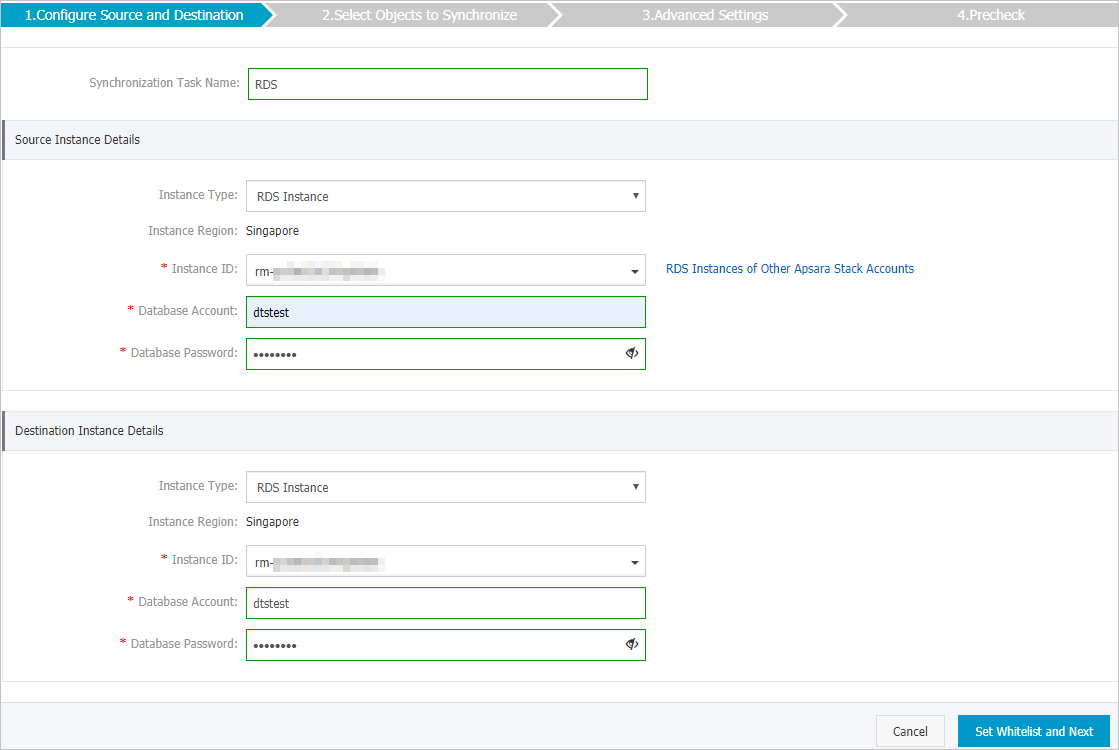Click the destination Instance ID dropdown arrow

click(634, 561)
